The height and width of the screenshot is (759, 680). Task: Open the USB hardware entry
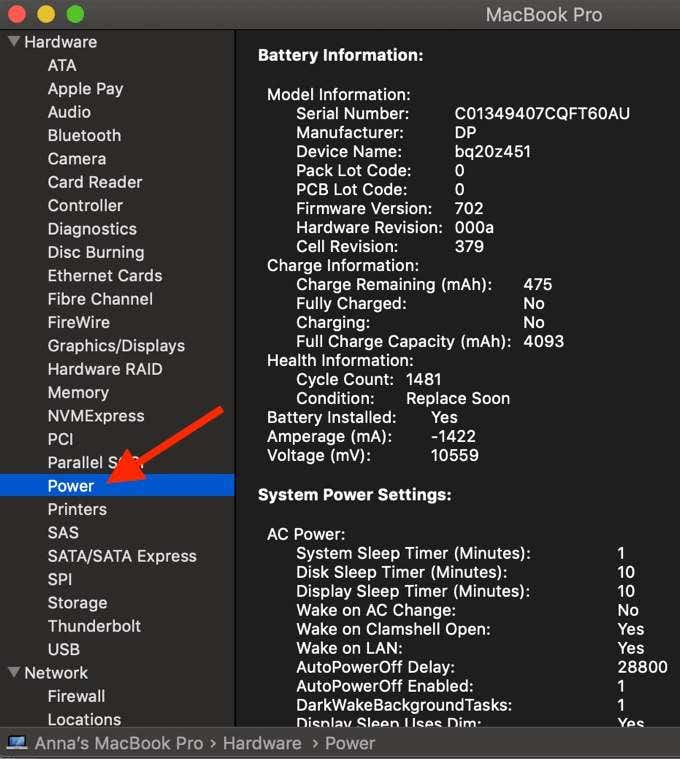(64, 650)
